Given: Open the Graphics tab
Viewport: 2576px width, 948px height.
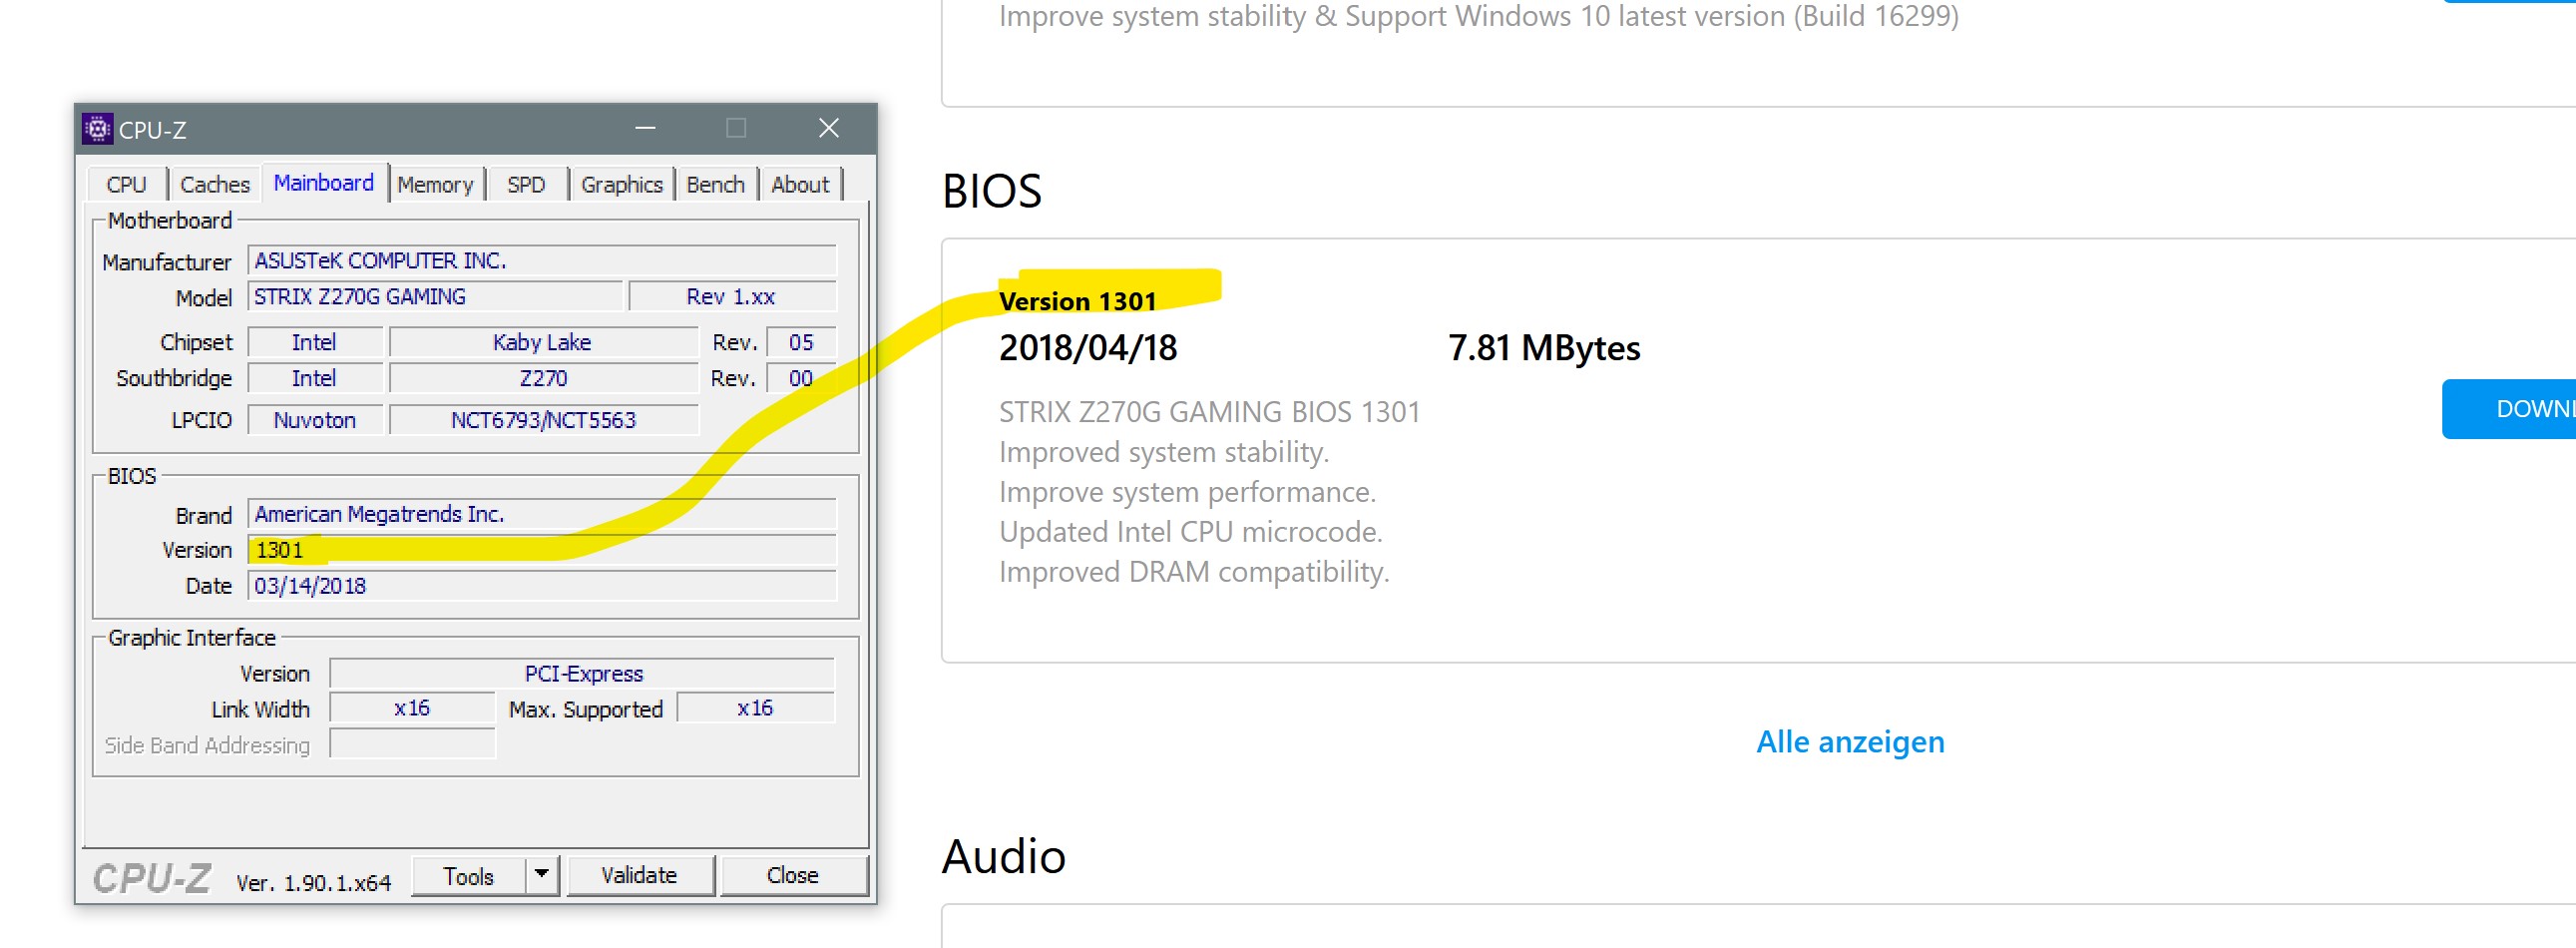Looking at the screenshot, I should (621, 185).
